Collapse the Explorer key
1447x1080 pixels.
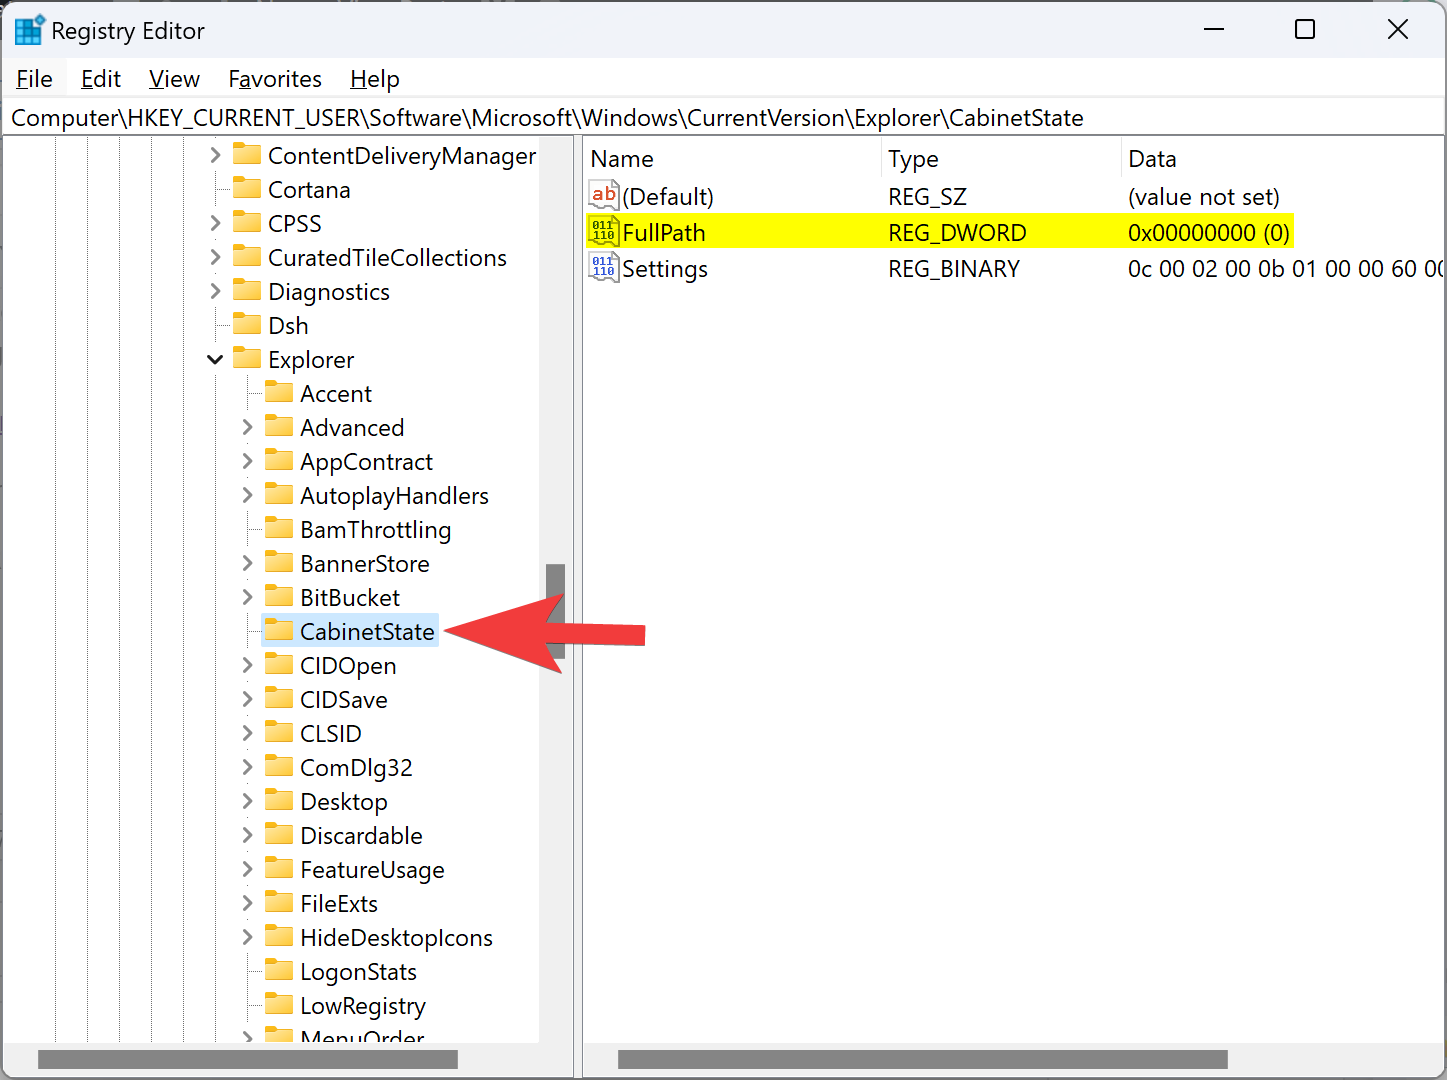215,359
